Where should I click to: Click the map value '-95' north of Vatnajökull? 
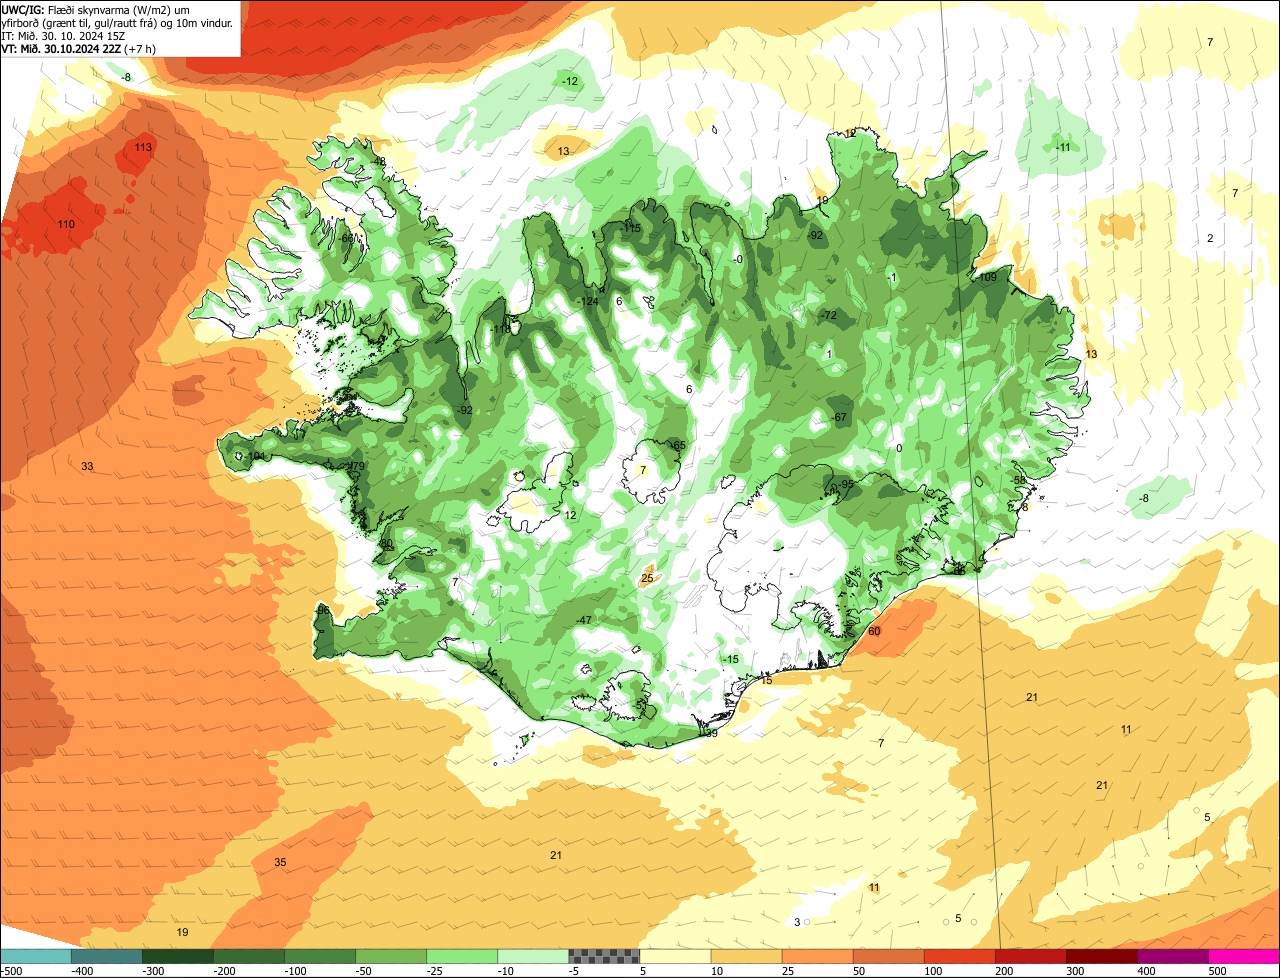click(x=846, y=485)
